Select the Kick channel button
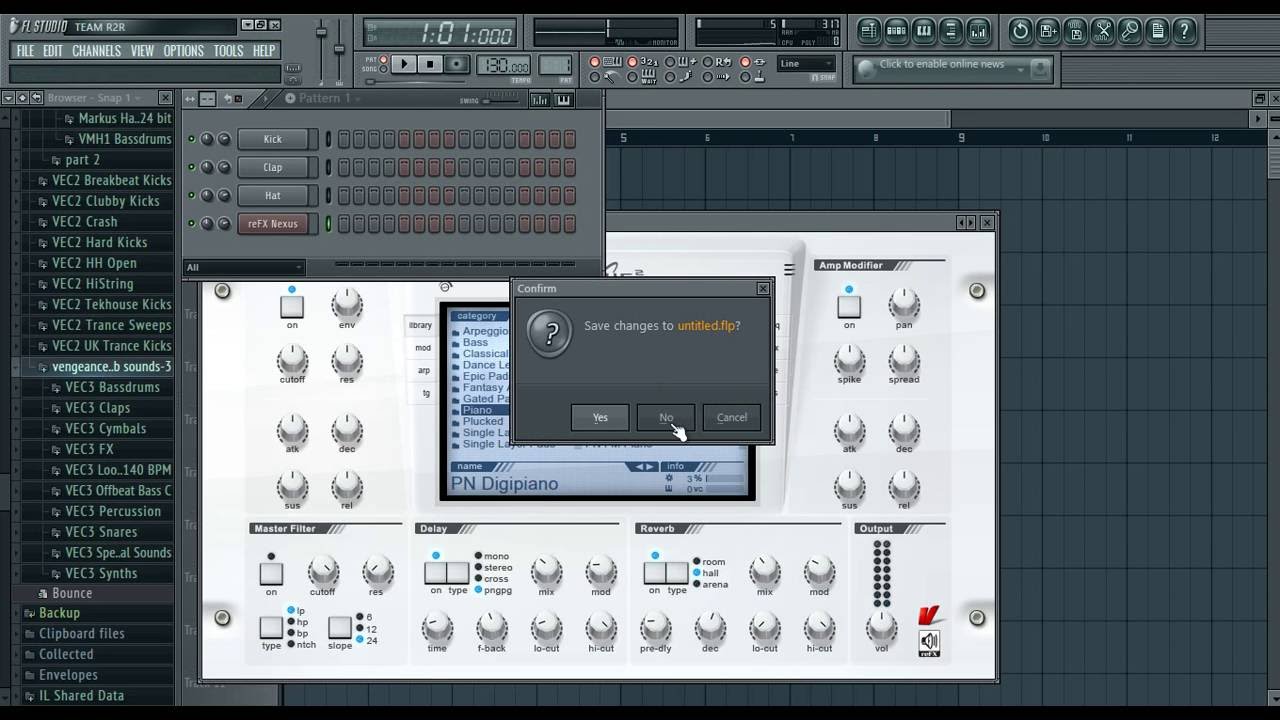The image size is (1280, 720). (273, 140)
